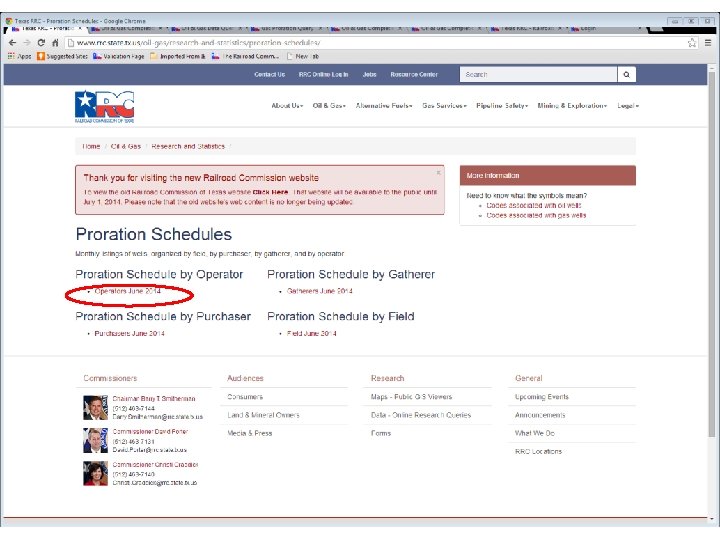The image size is (720, 540).
Task: Dismiss the alert with X
Action: [439, 172]
